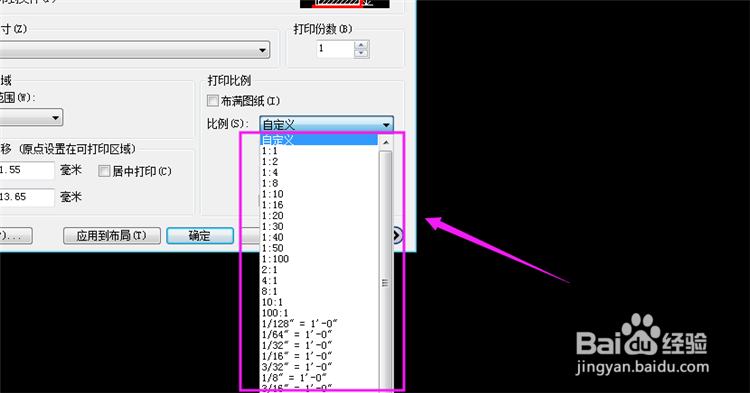
Task: Choose 1:40 in the scale list
Action: pos(319,237)
